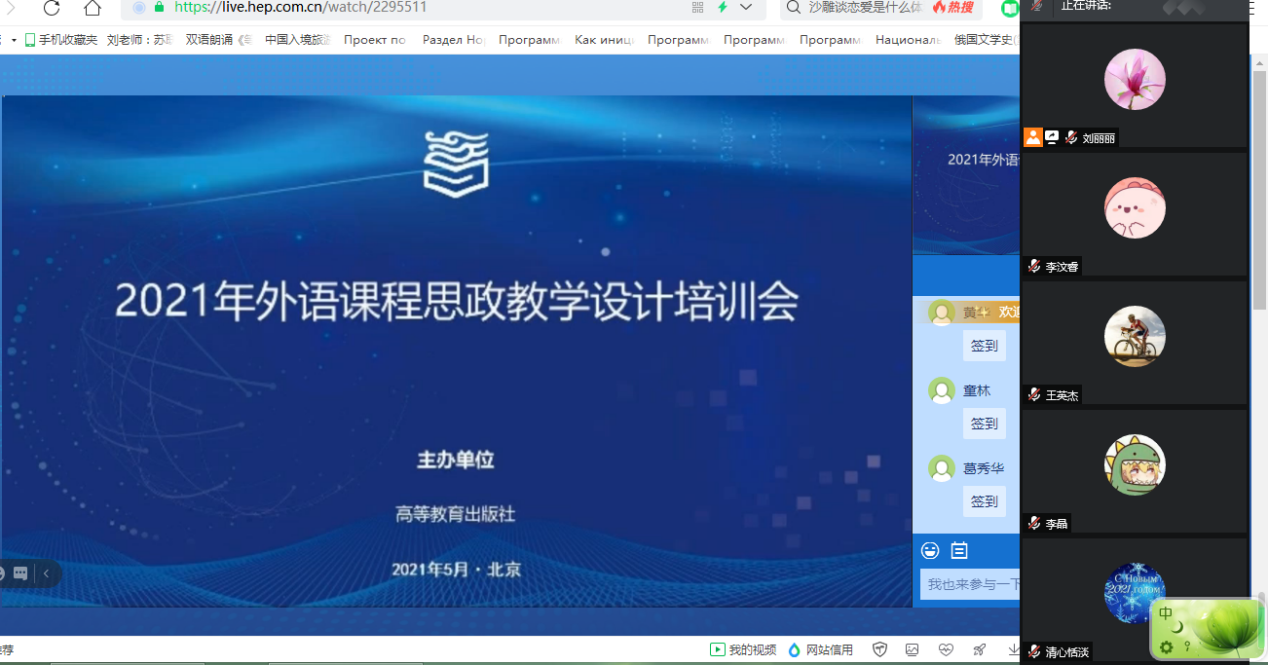1268x665 pixels.
Task: Open the chat bubble icon on the video overlay
Action: 21,574
